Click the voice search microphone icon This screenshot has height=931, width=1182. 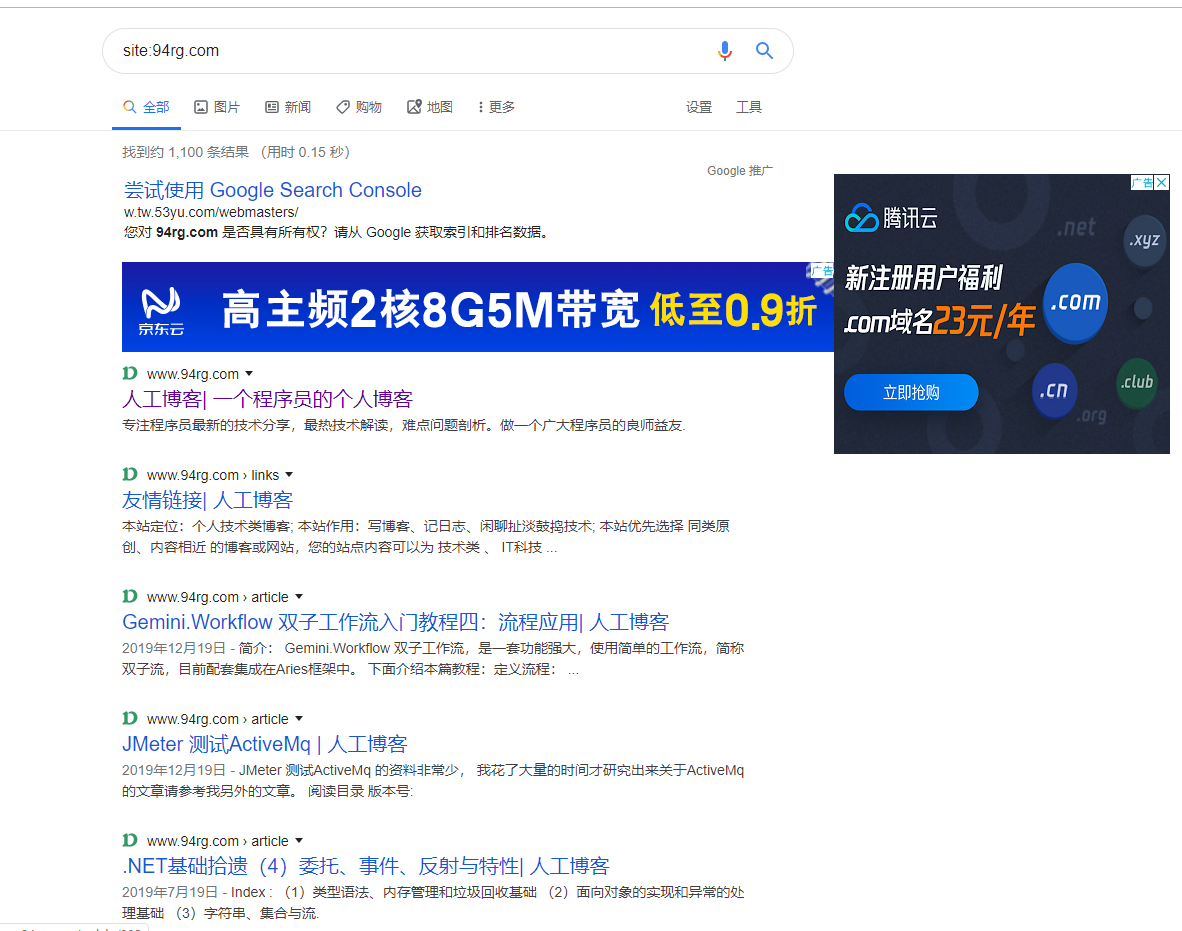(724, 51)
